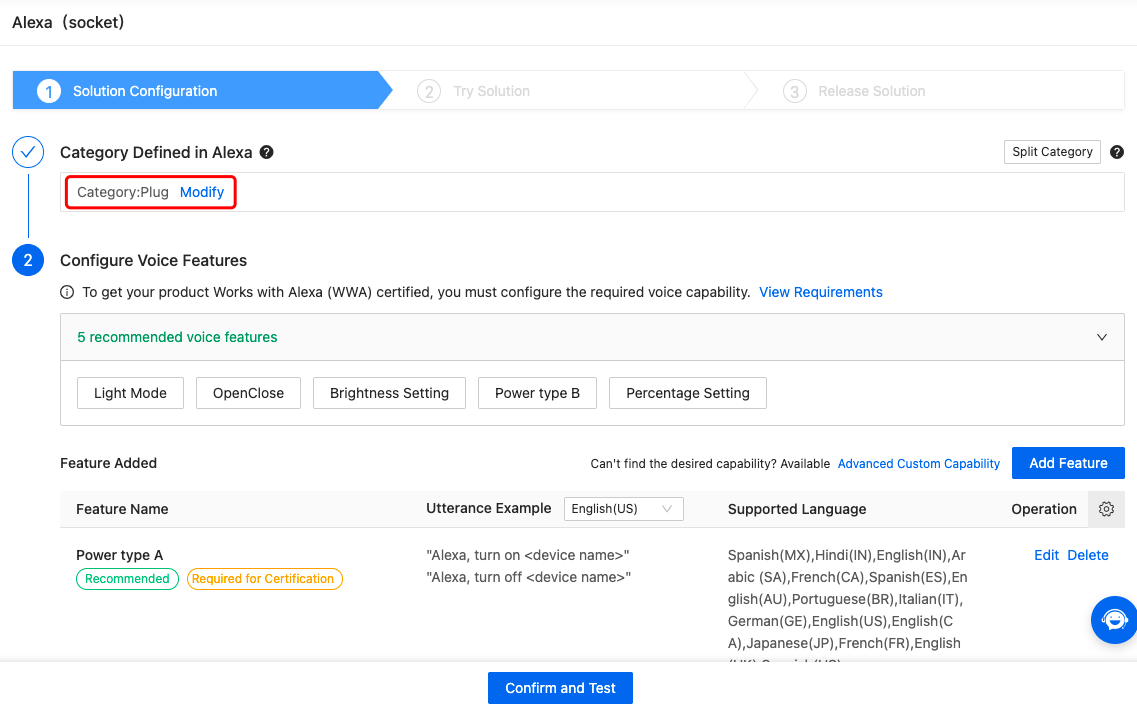The width and height of the screenshot is (1137, 713).
Task: Click 'Utterance Example' column header
Action: (489, 508)
